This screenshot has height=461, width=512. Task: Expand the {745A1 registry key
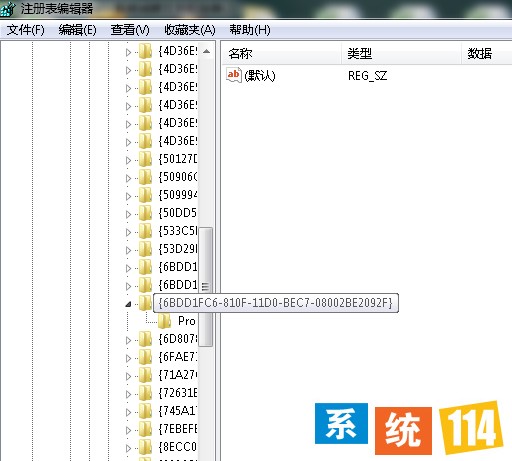coord(128,412)
